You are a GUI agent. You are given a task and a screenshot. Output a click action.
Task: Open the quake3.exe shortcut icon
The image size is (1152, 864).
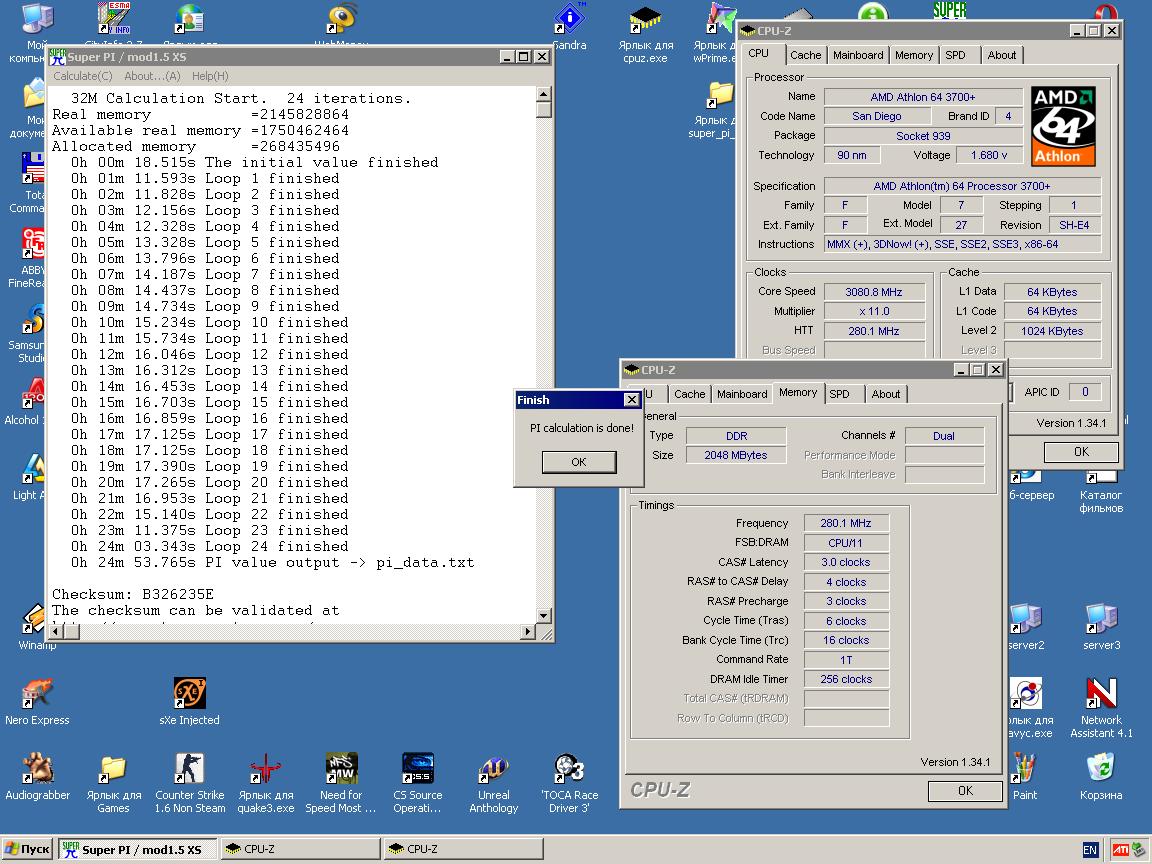(265, 782)
